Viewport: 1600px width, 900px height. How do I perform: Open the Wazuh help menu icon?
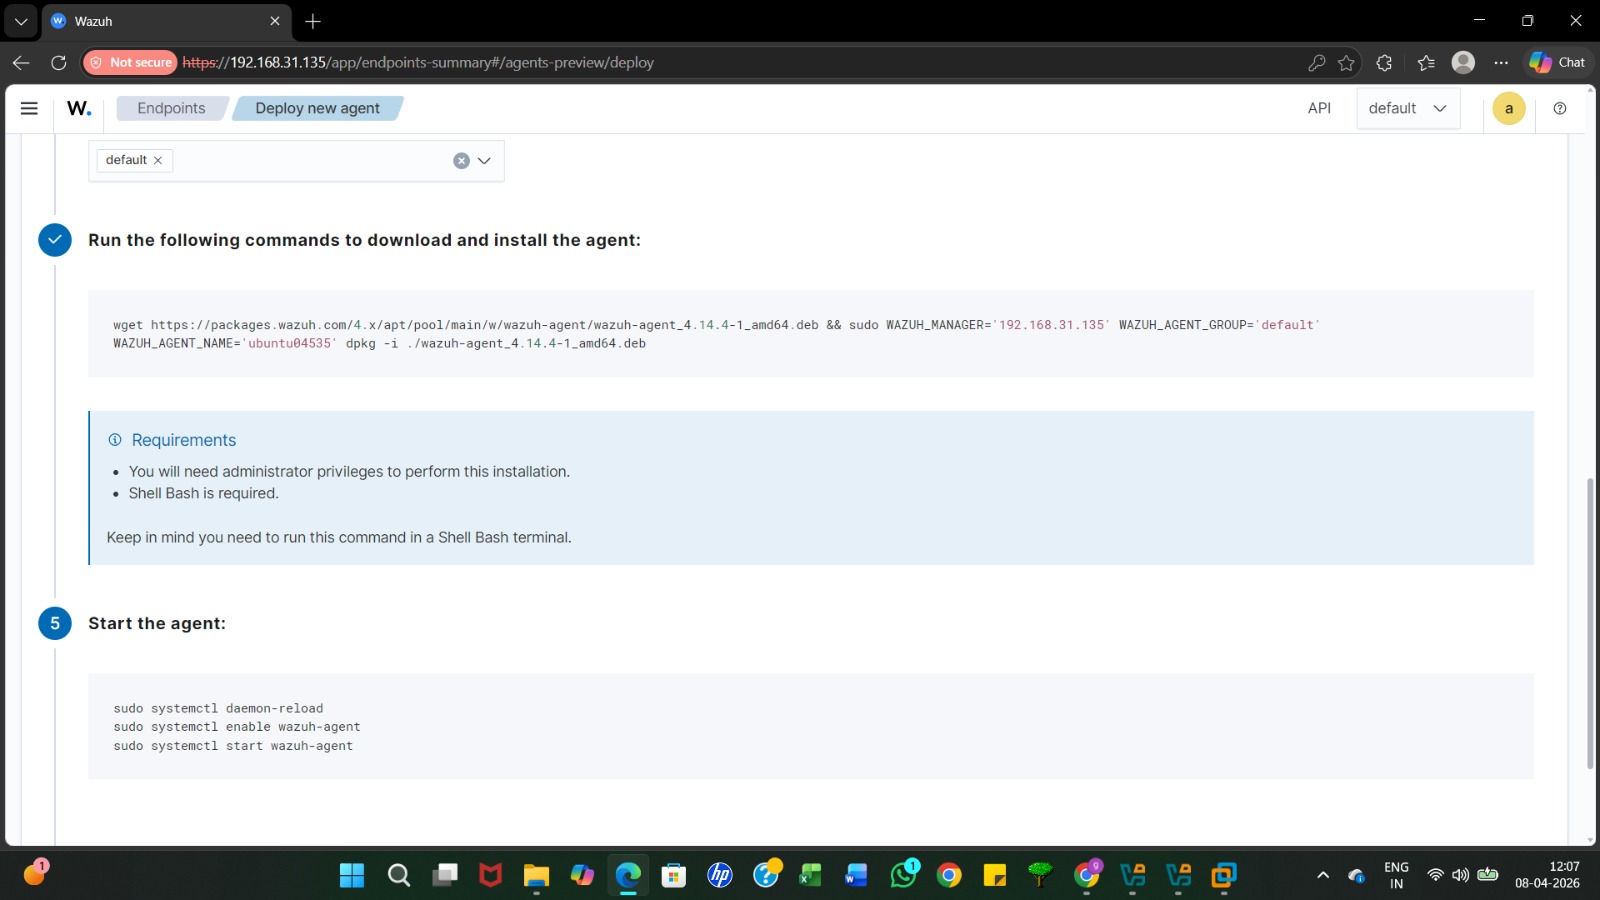tap(1560, 108)
